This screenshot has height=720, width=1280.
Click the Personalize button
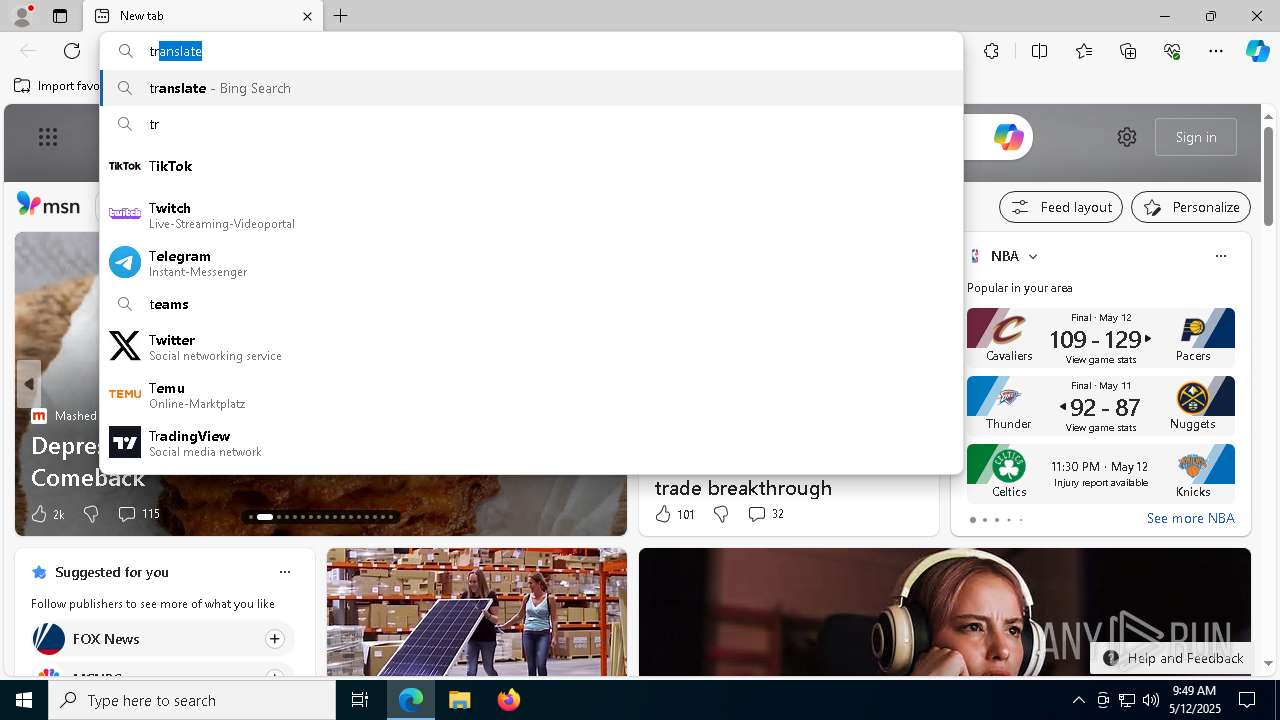pyautogui.click(x=1191, y=207)
